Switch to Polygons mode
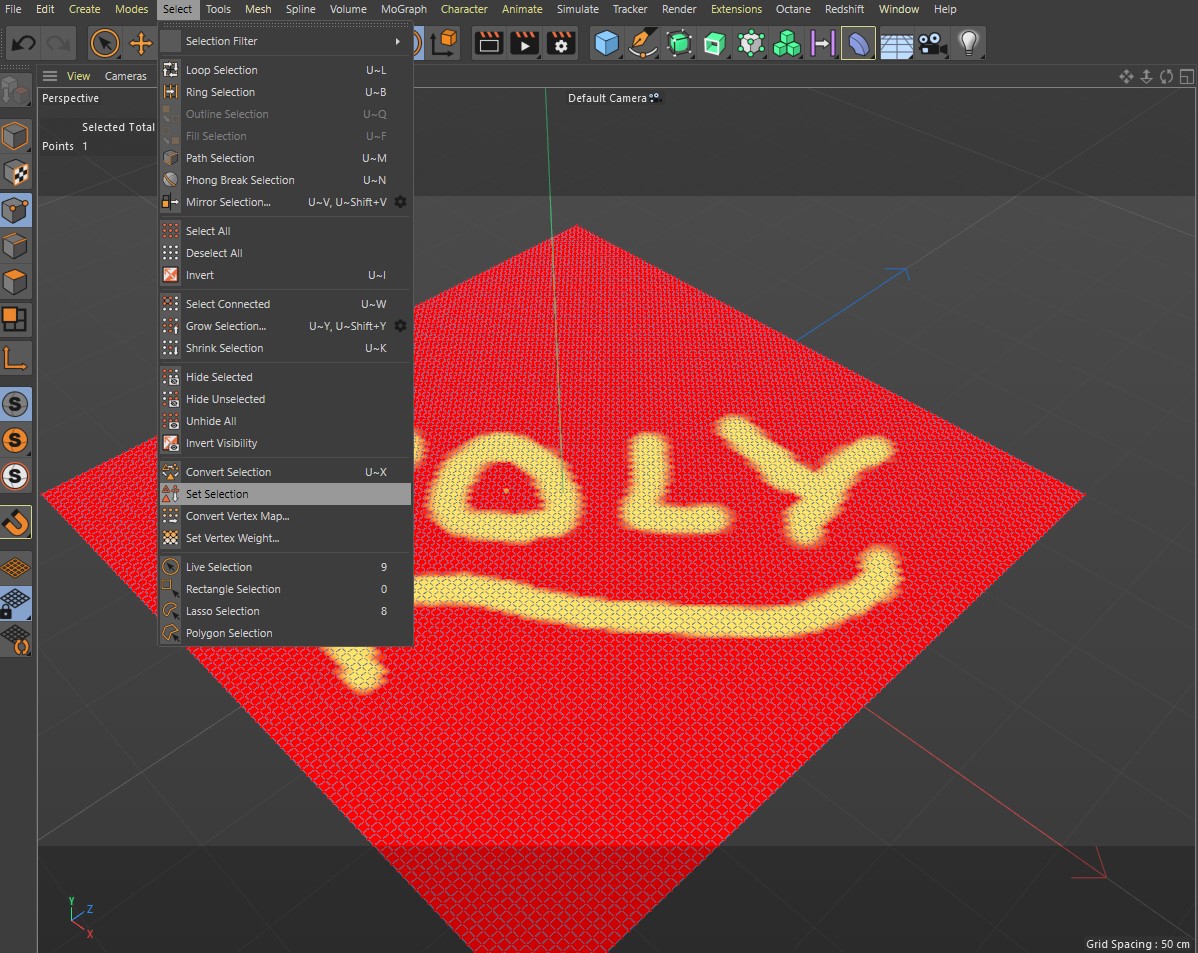Image resolution: width=1198 pixels, height=953 pixels. (15, 282)
